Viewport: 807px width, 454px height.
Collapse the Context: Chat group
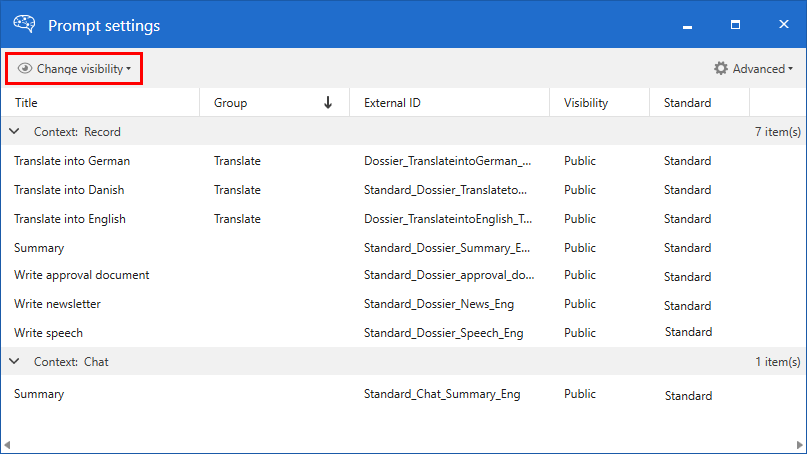coord(14,361)
